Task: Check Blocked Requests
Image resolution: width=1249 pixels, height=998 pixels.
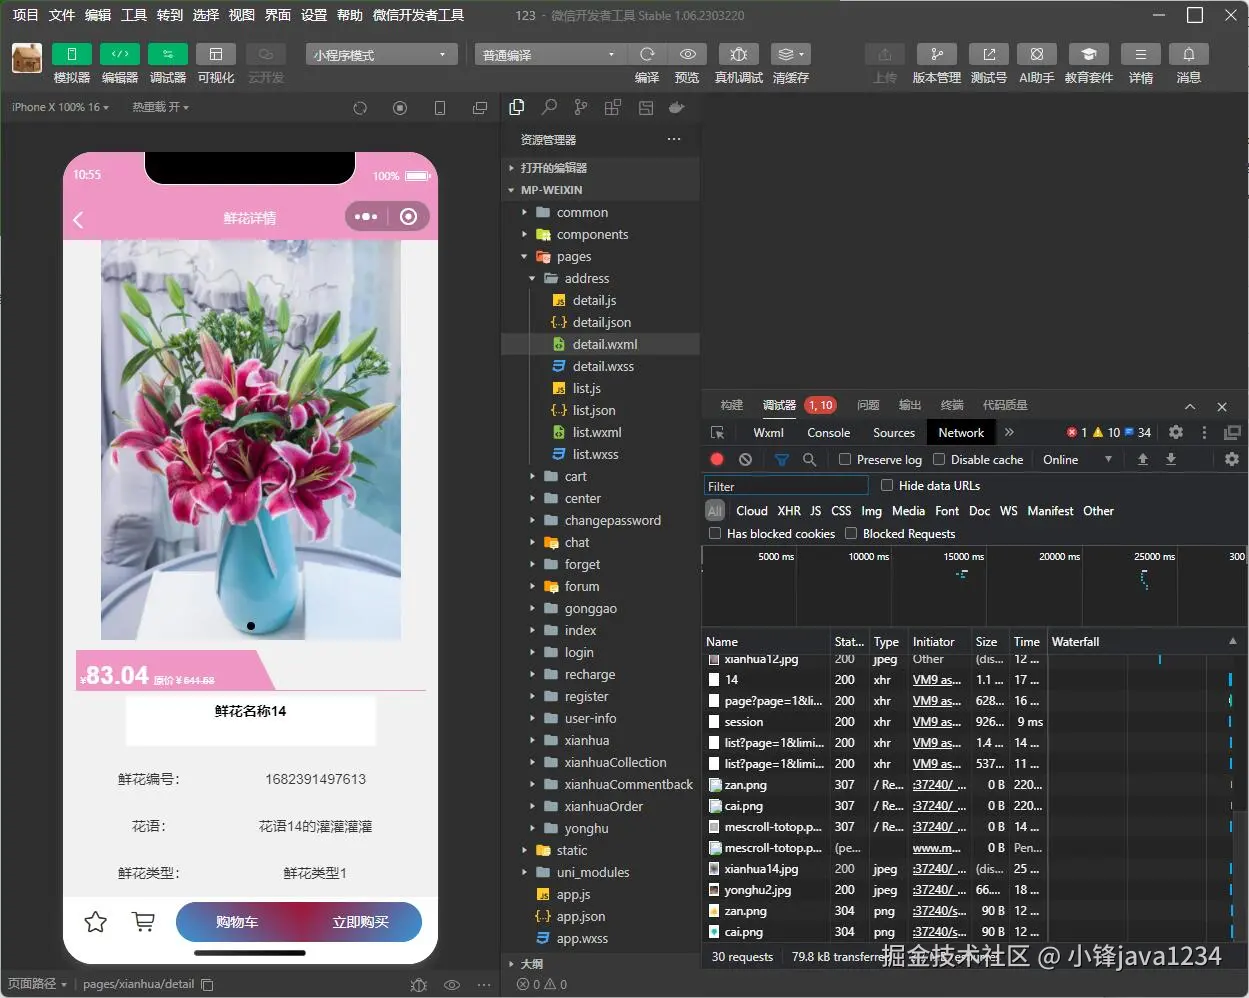Action: (851, 533)
